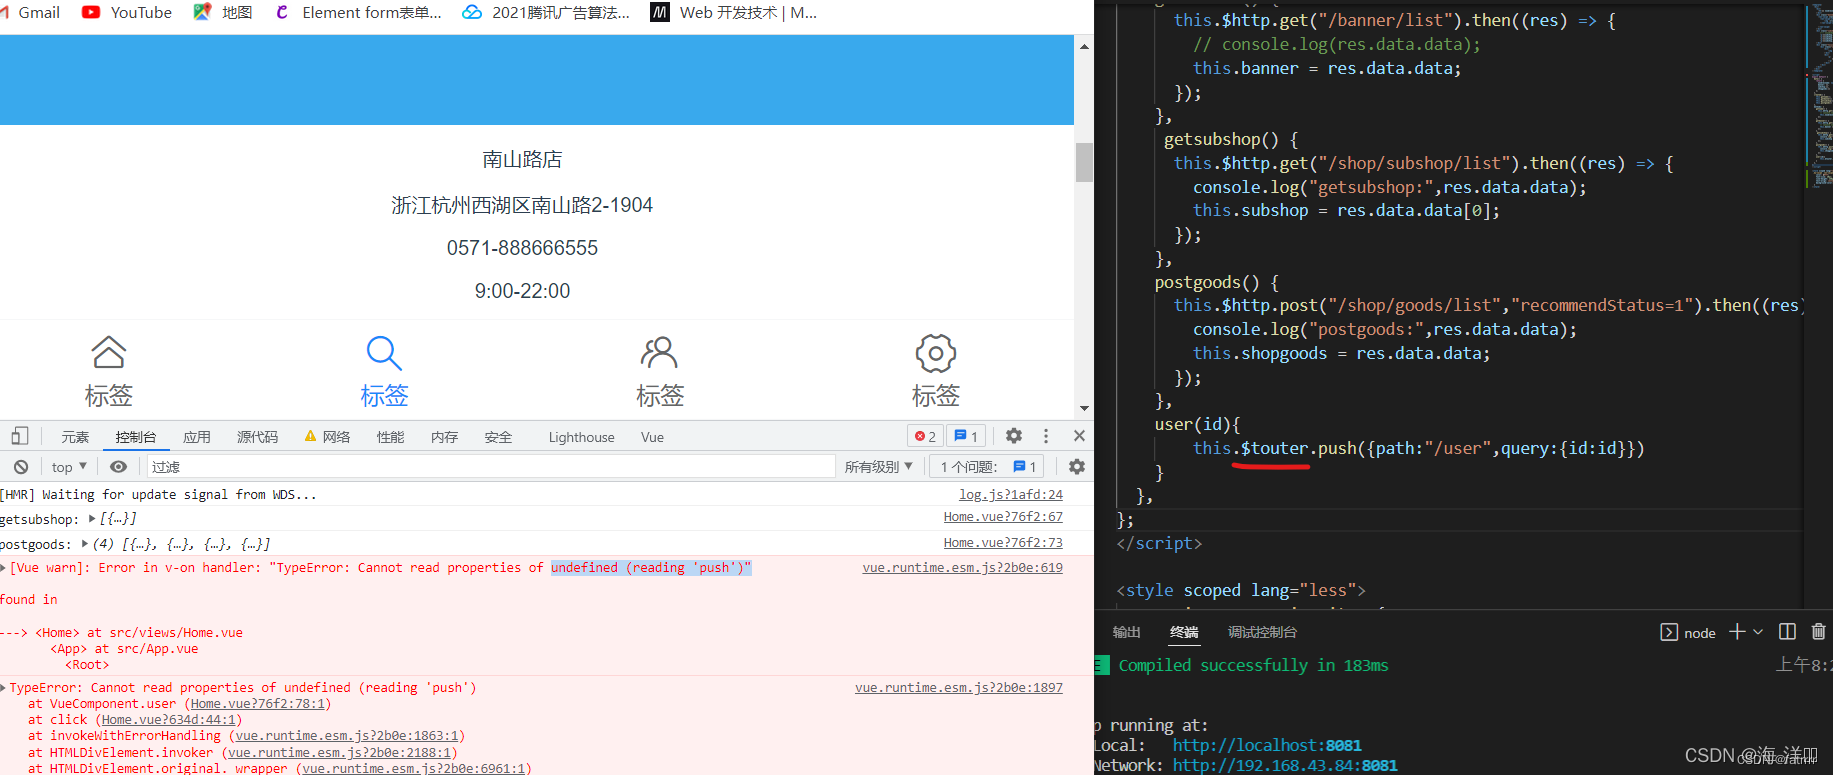Expand the postgoods (4) array in the console
The width and height of the screenshot is (1833, 775).
coord(85,544)
